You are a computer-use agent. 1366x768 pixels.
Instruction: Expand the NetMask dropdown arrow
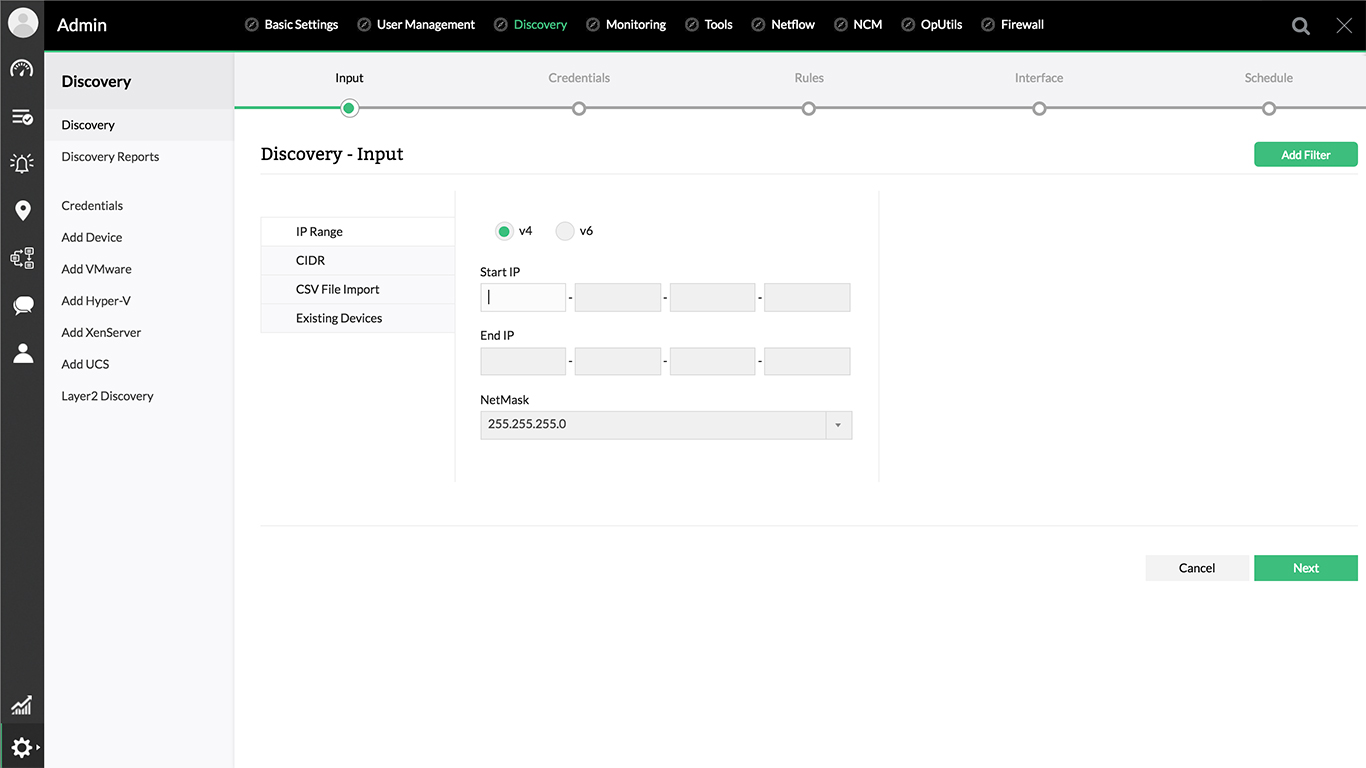pyautogui.click(x=838, y=425)
